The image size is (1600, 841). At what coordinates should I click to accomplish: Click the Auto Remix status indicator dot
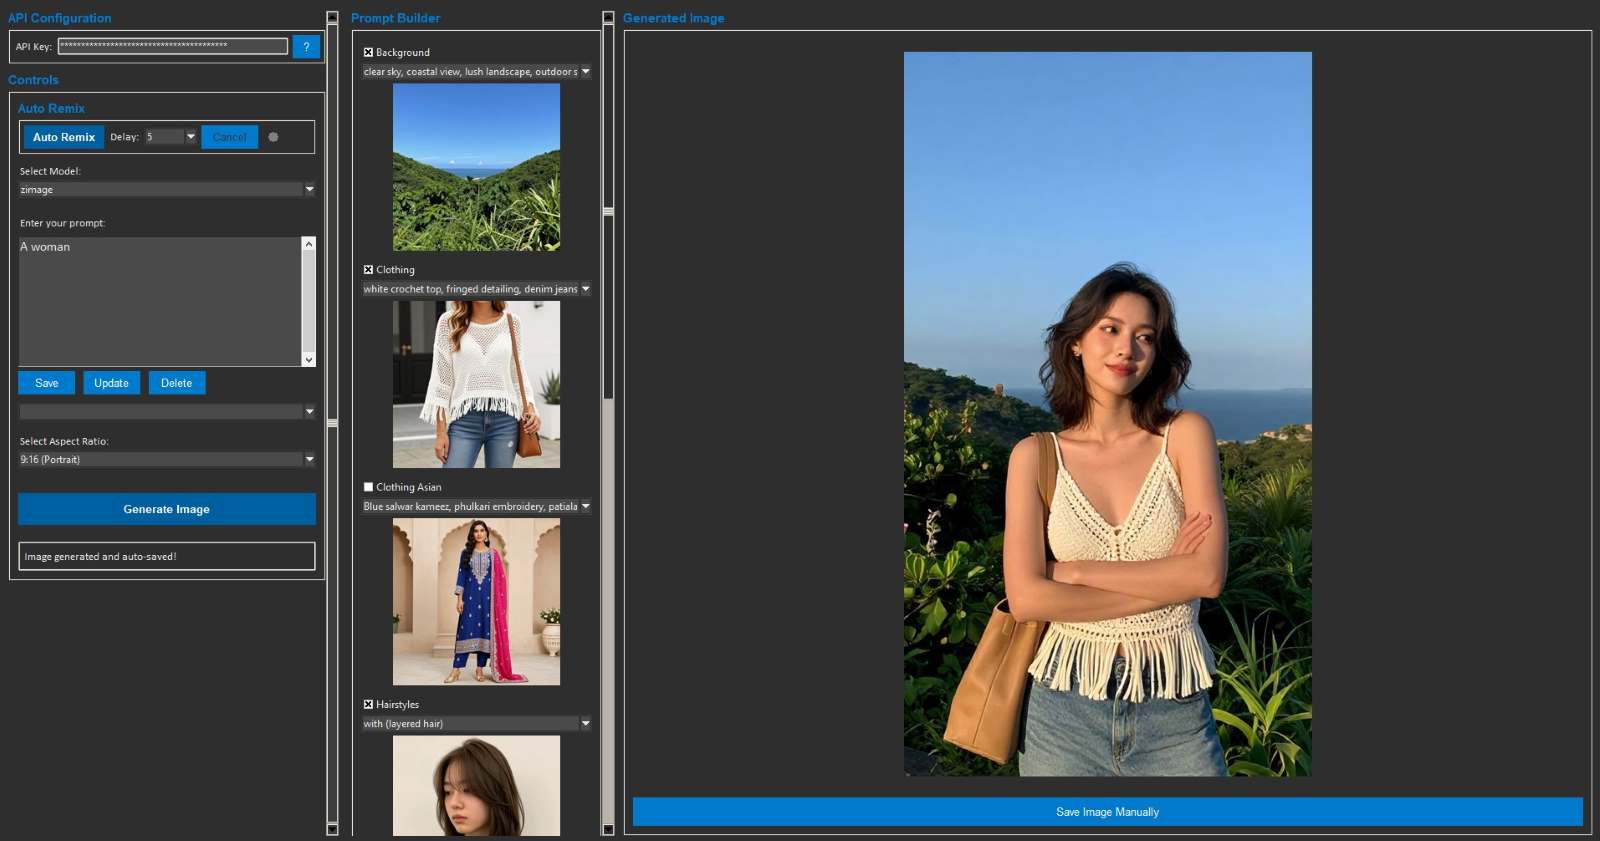(x=273, y=137)
